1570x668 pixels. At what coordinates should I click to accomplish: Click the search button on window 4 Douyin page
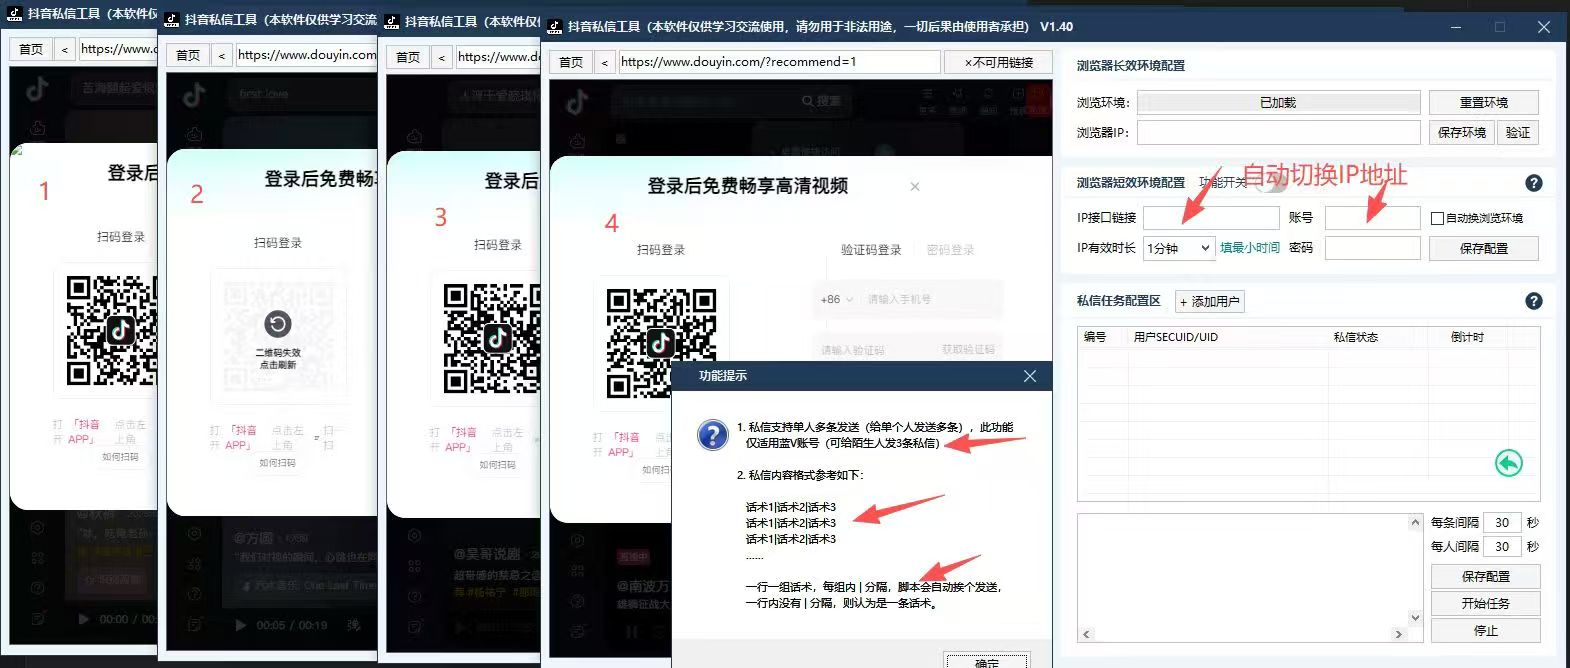pyautogui.click(x=822, y=101)
